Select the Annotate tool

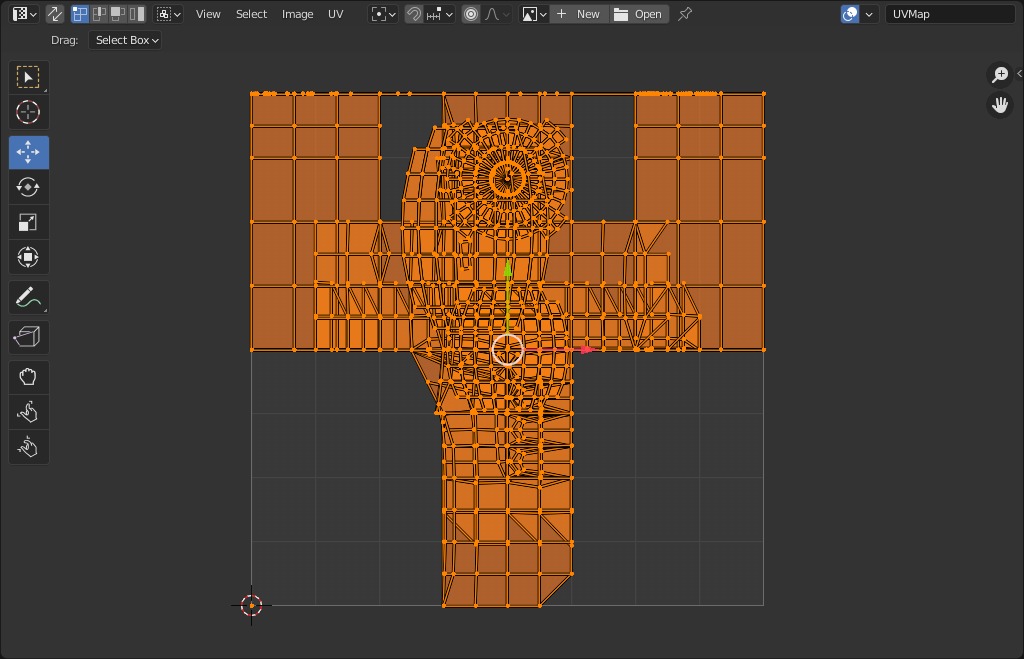[28, 298]
